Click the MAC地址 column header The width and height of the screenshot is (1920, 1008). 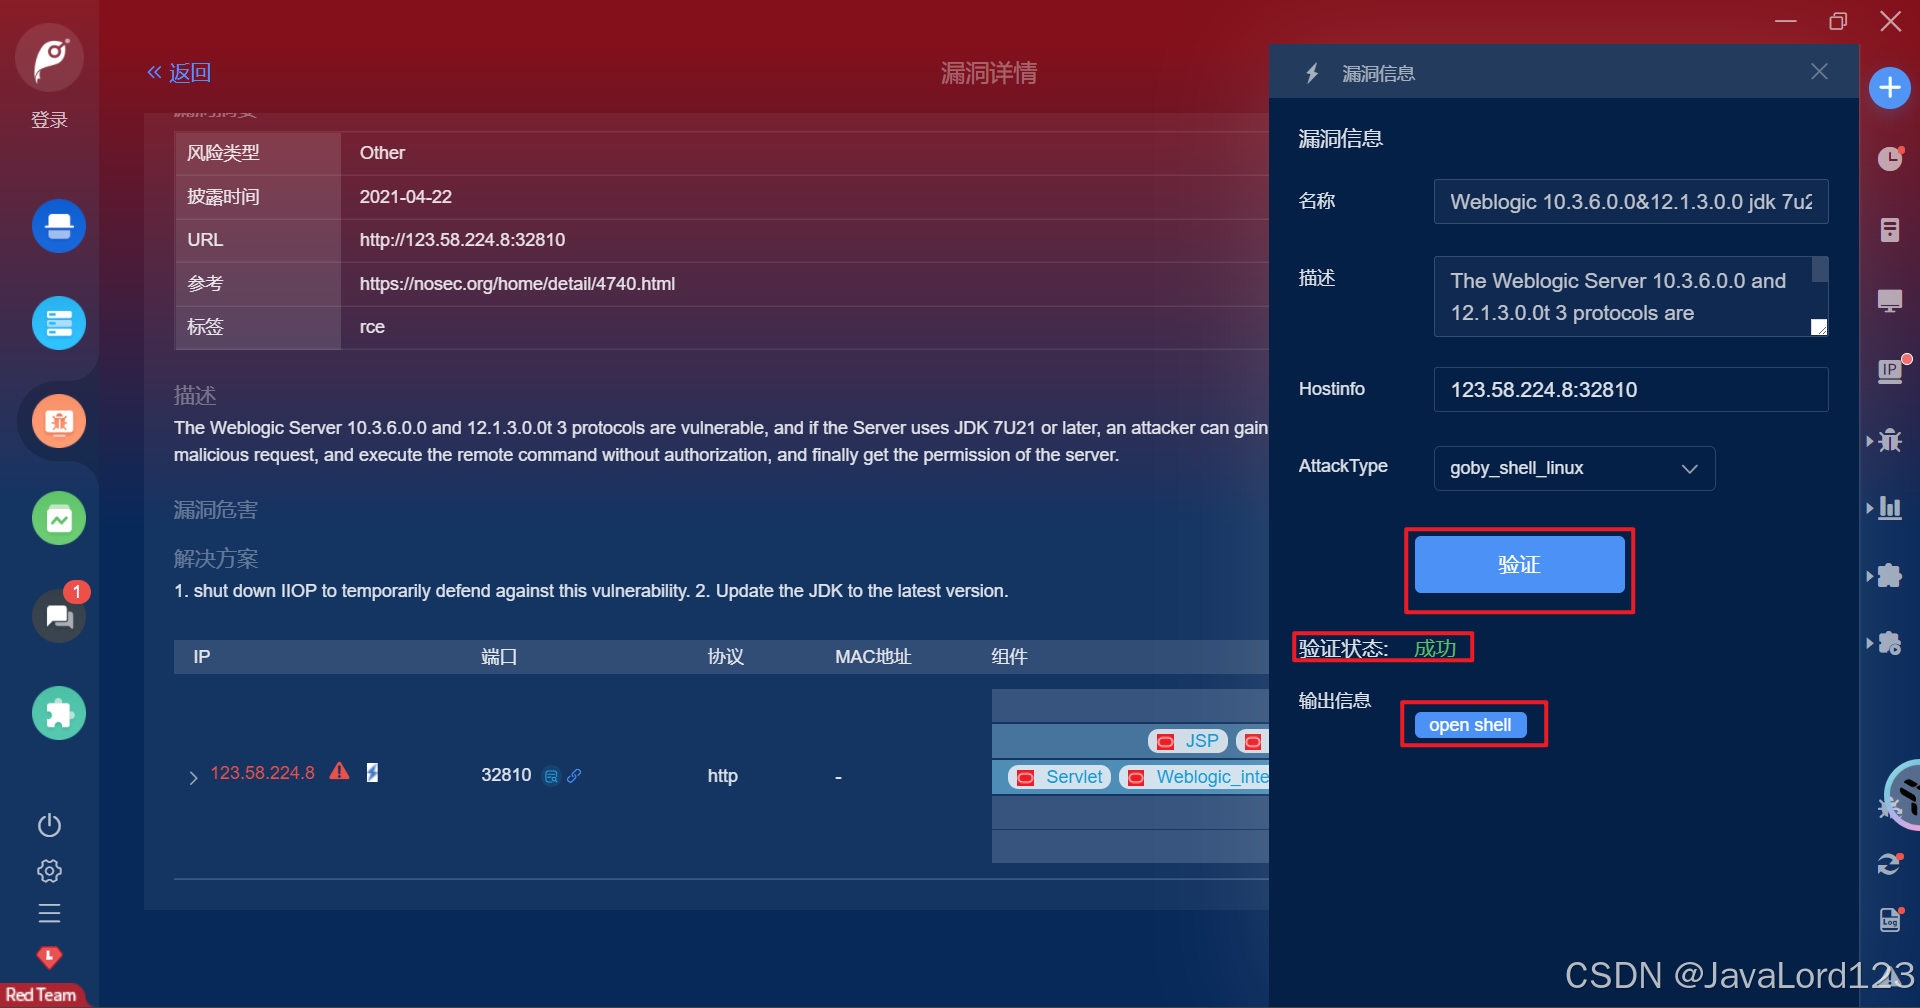pyautogui.click(x=873, y=657)
